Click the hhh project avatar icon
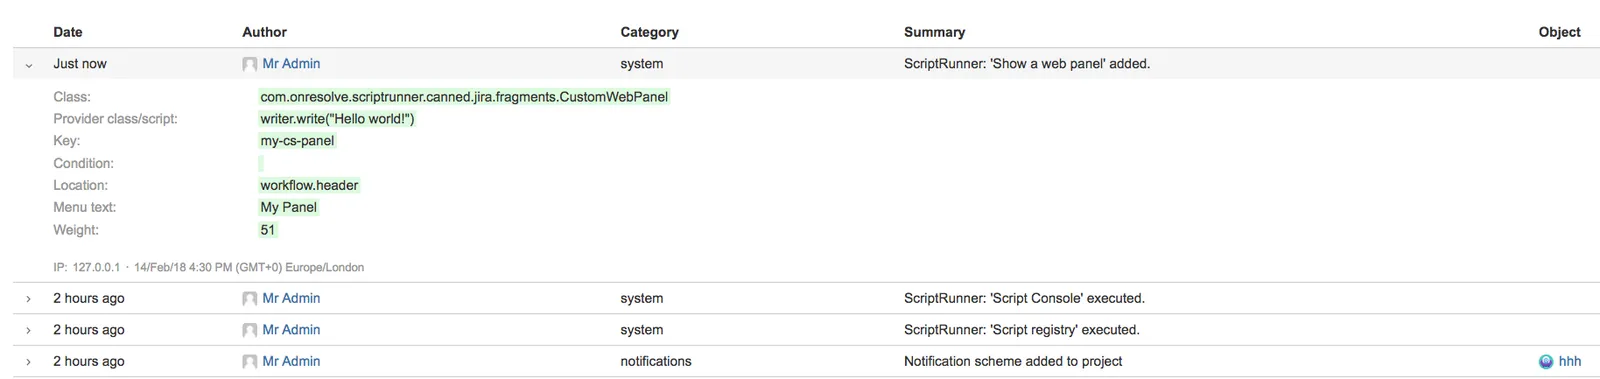 [1546, 362]
